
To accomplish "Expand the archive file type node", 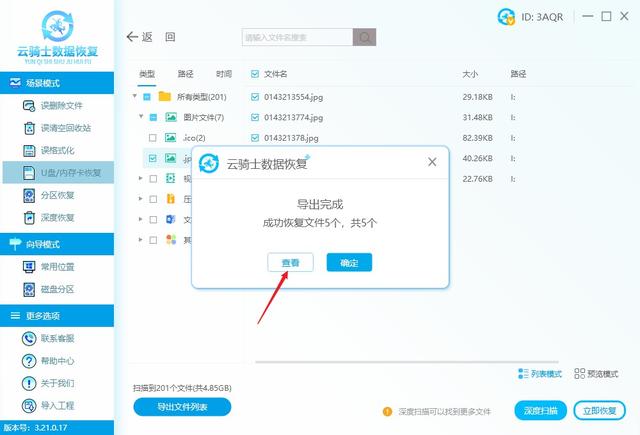I will [x=140, y=199].
